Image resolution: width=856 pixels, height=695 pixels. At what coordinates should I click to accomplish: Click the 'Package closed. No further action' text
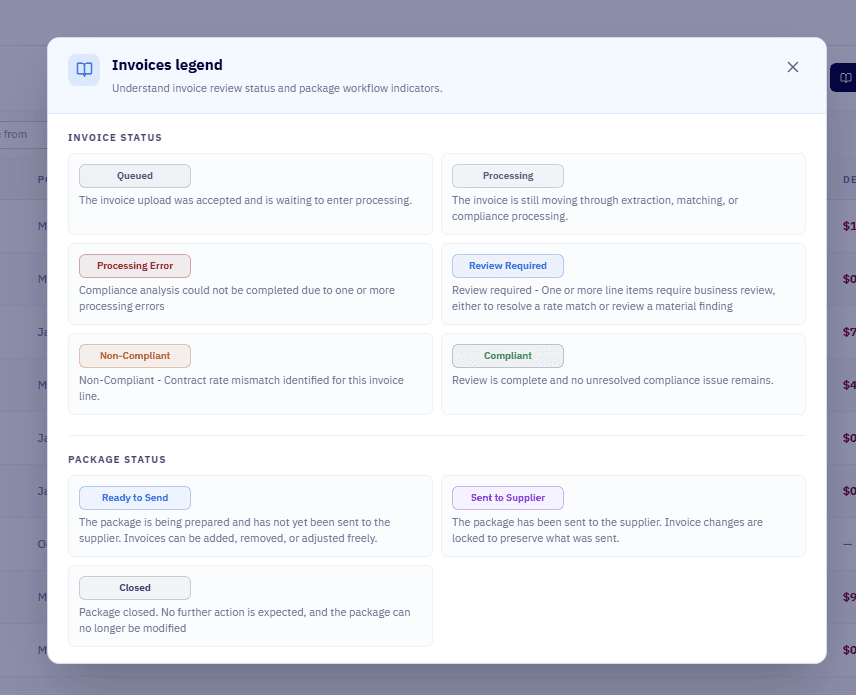click(x=245, y=620)
